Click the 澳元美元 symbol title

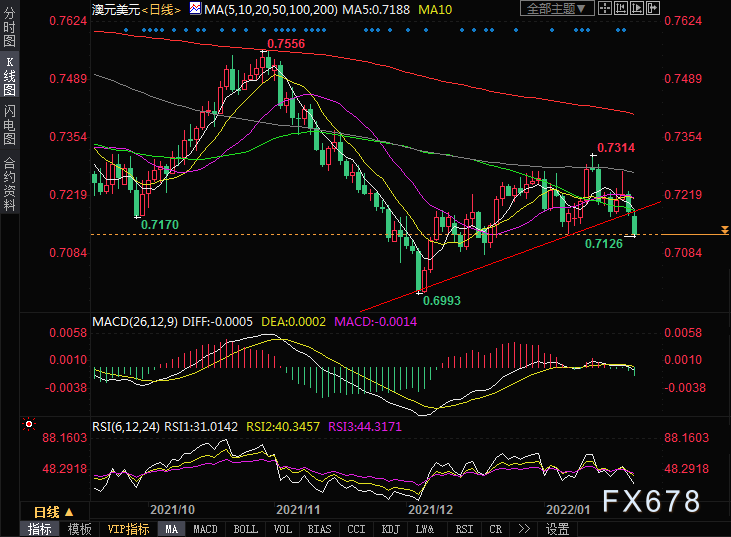(117, 9)
